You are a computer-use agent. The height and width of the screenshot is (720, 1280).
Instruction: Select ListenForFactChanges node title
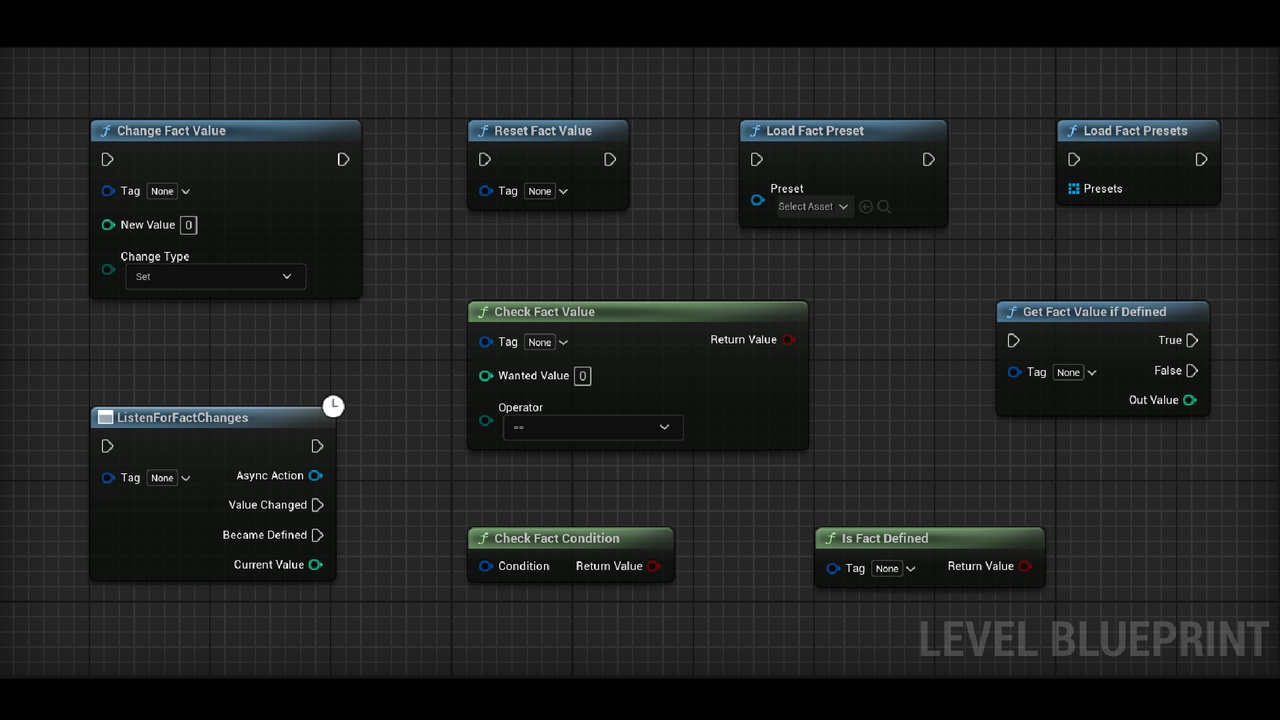(182, 418)
